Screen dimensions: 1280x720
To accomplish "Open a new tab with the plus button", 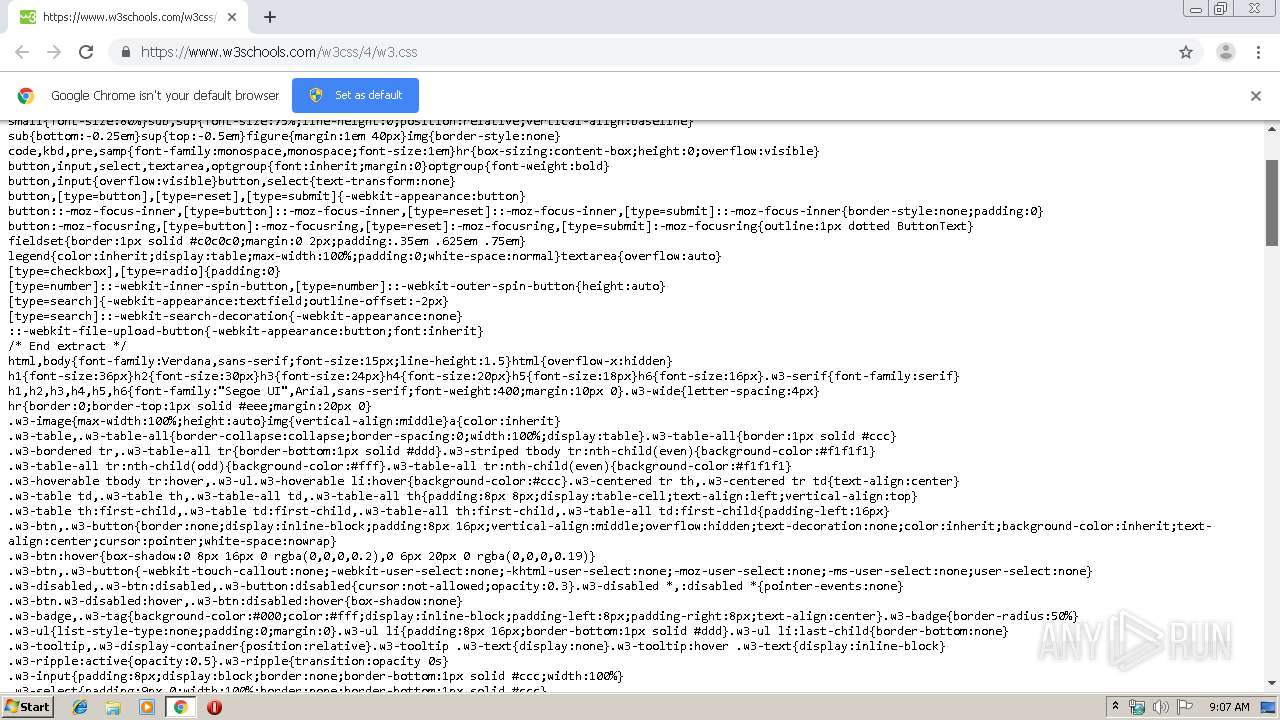I will coord(269,17).
